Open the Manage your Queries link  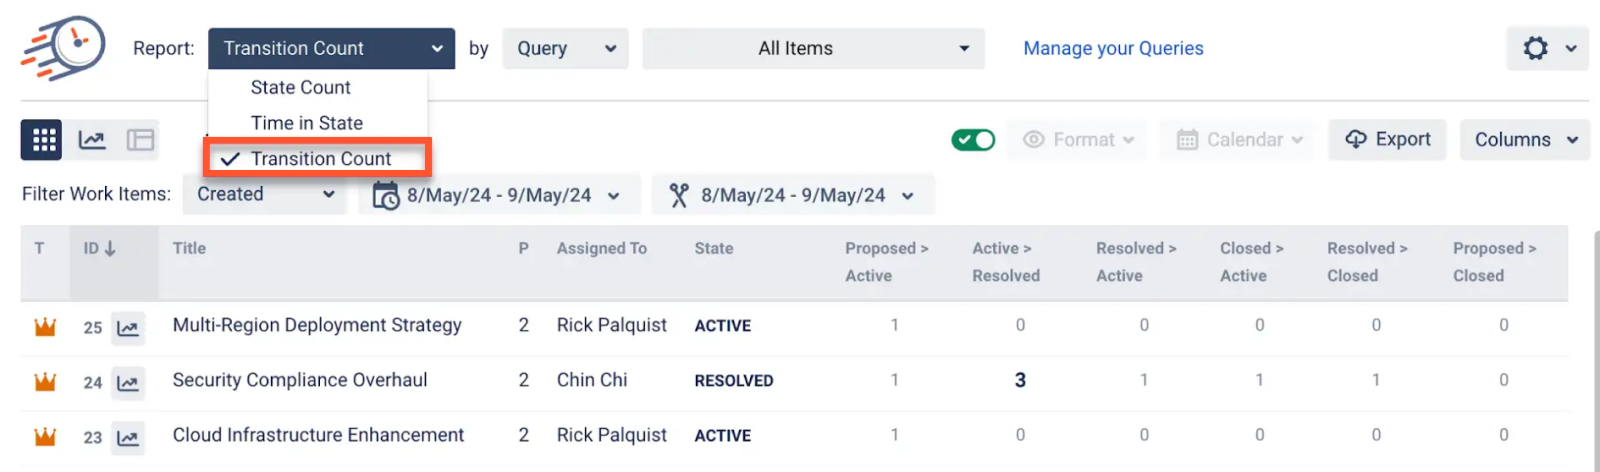point(1113,48)
